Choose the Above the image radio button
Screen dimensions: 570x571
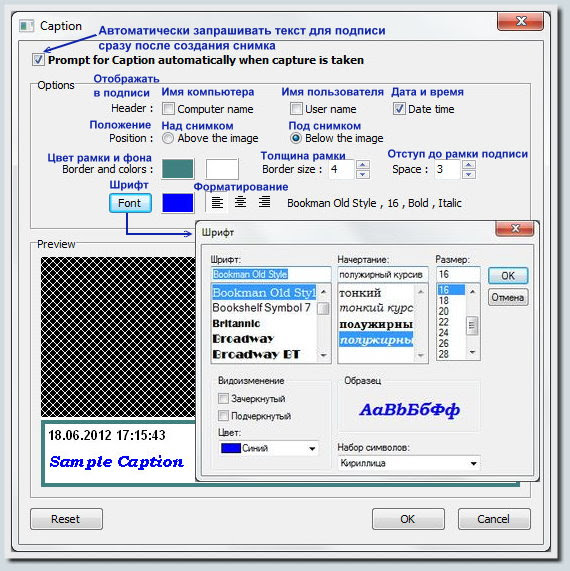(168, 138)
